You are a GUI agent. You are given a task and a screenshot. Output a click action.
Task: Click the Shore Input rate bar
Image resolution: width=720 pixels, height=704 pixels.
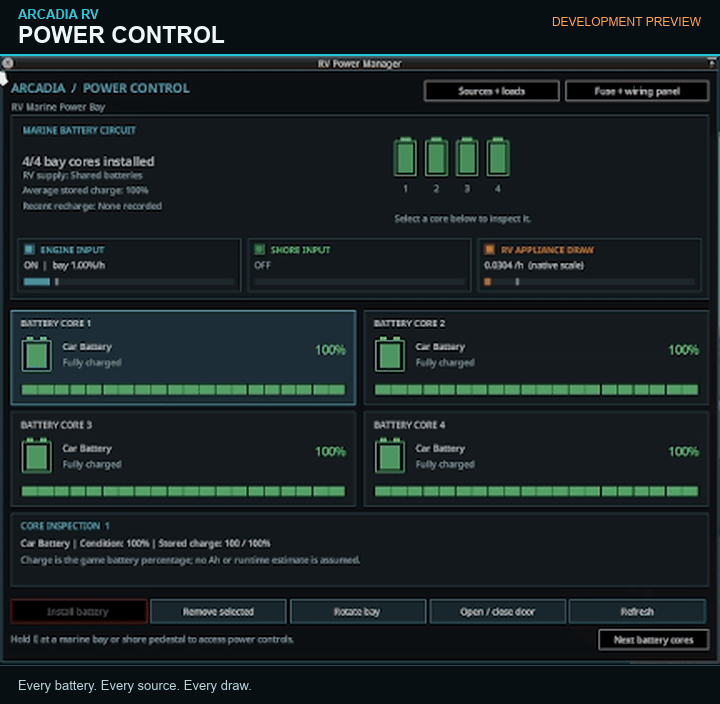360,282
